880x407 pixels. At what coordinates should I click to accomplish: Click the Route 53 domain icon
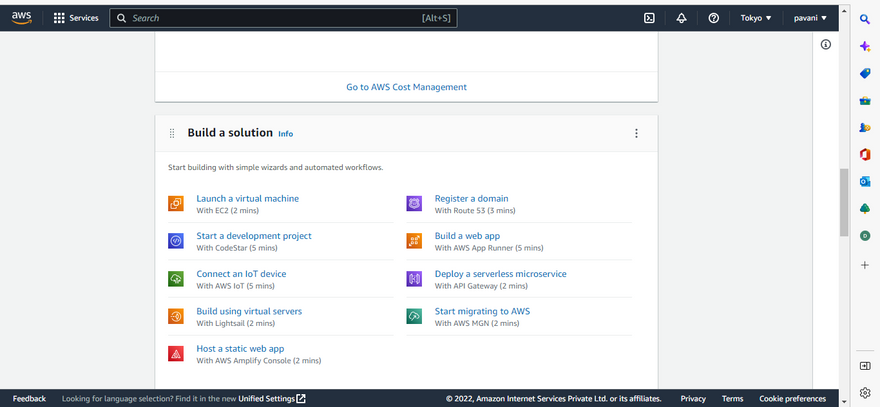pyautogui.click(x=414, y=204)
